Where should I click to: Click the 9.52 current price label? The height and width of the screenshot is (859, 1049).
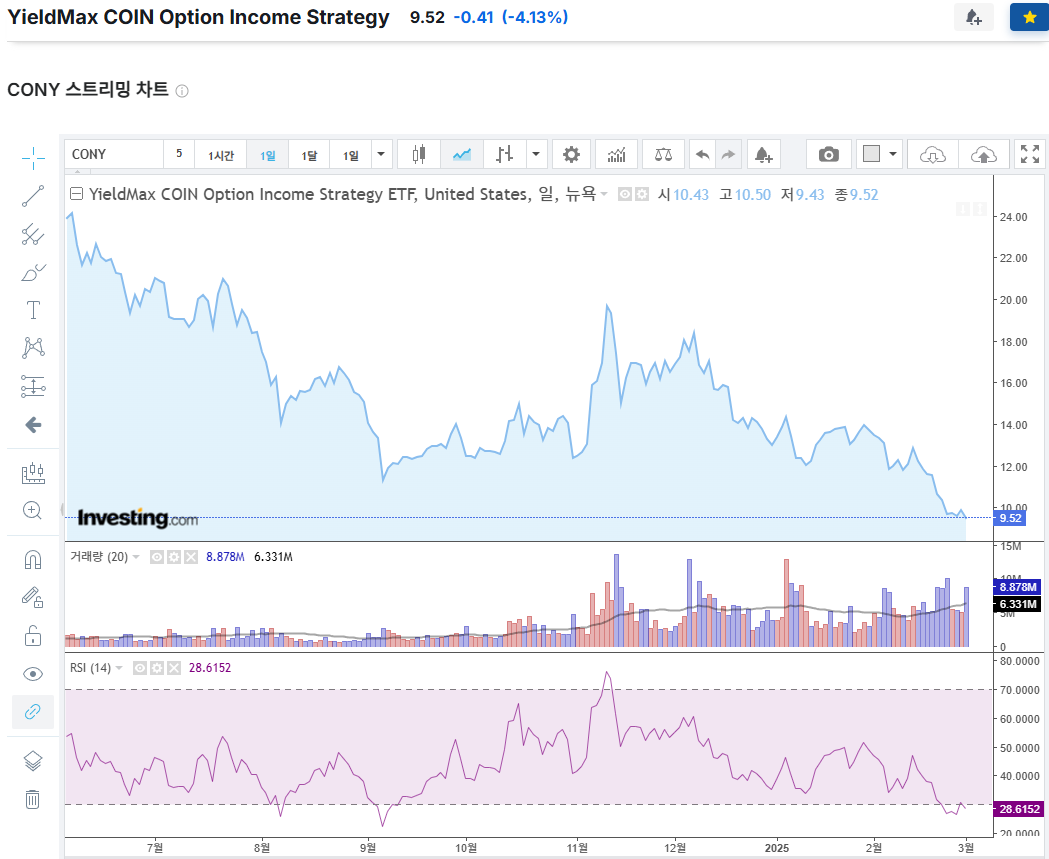pos(1010,518)
